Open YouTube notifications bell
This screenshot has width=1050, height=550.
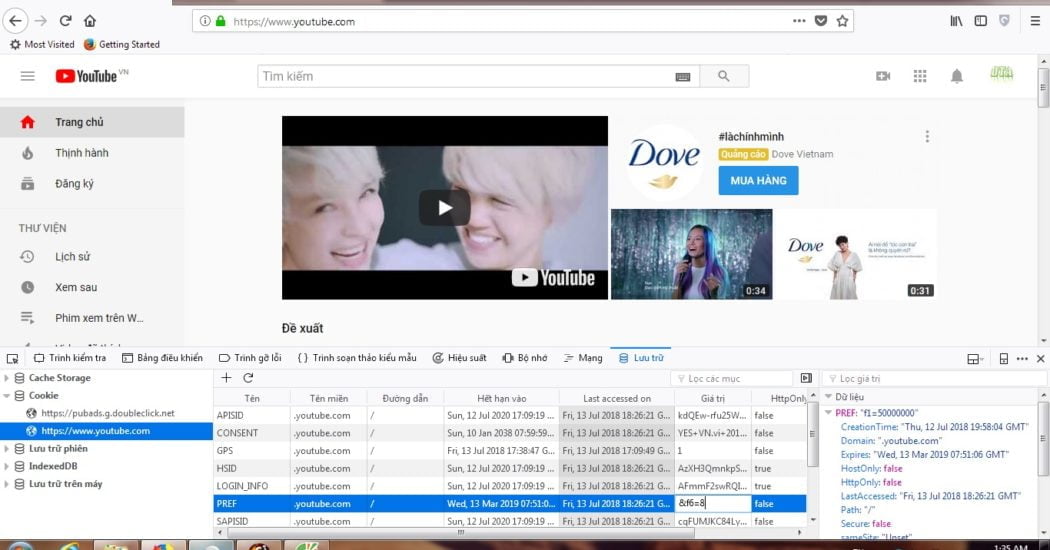pyautogui.click(x=957, y=76)
